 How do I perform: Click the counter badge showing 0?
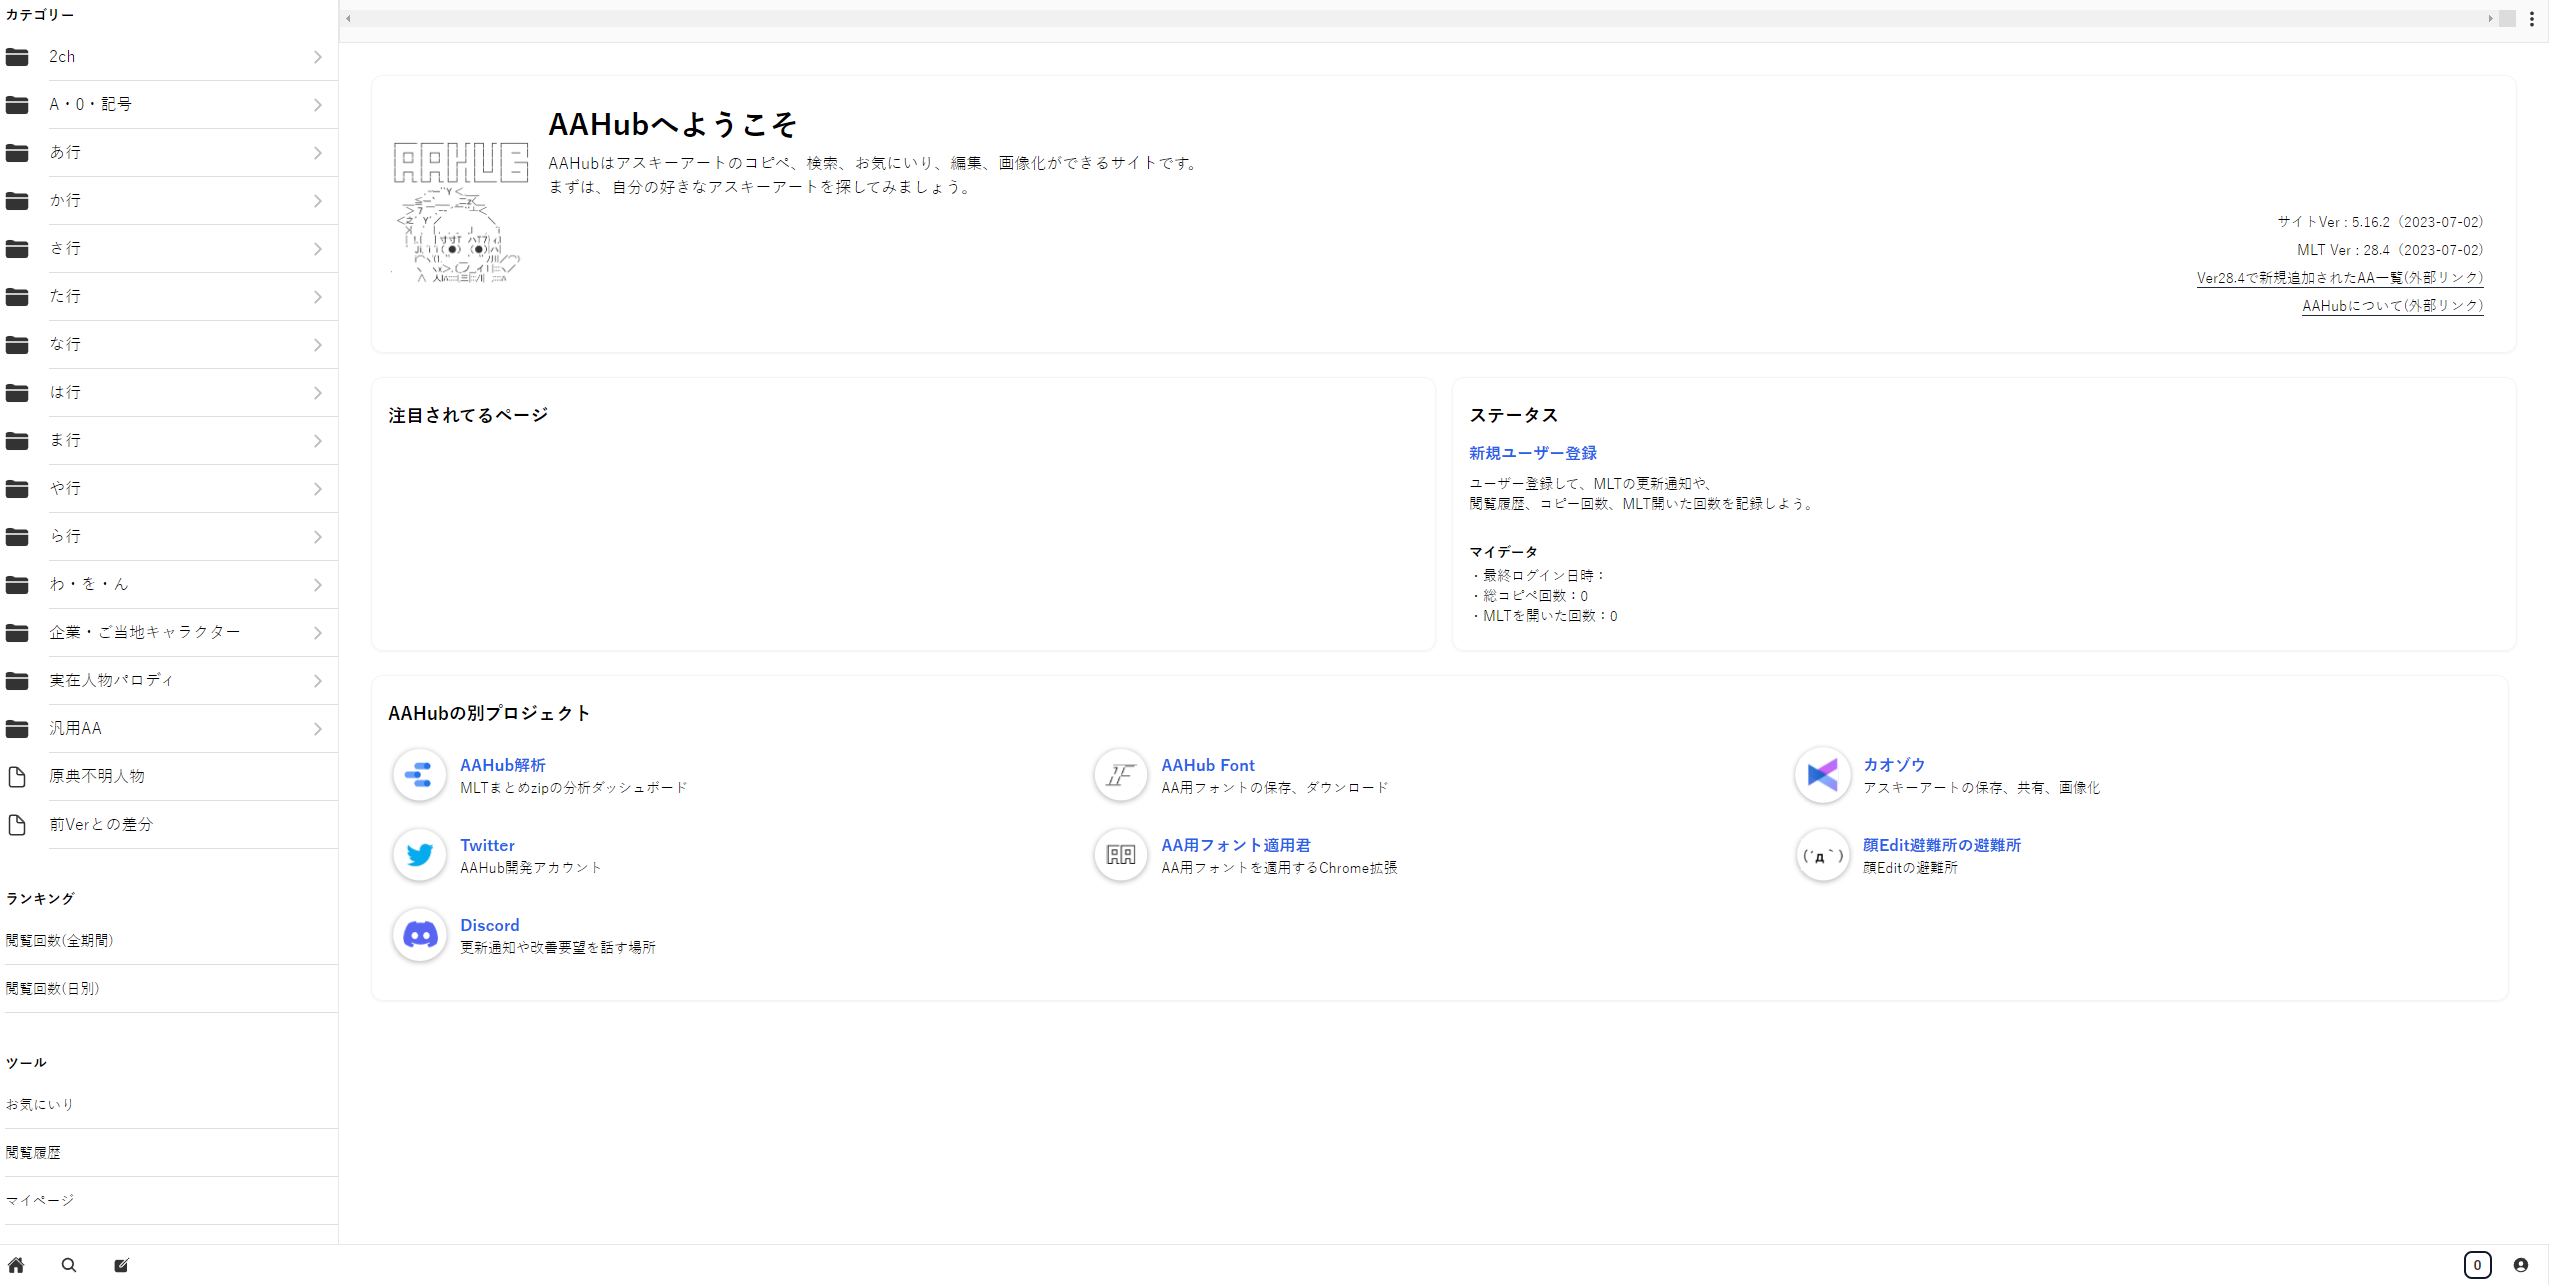coord(2477,1265)
